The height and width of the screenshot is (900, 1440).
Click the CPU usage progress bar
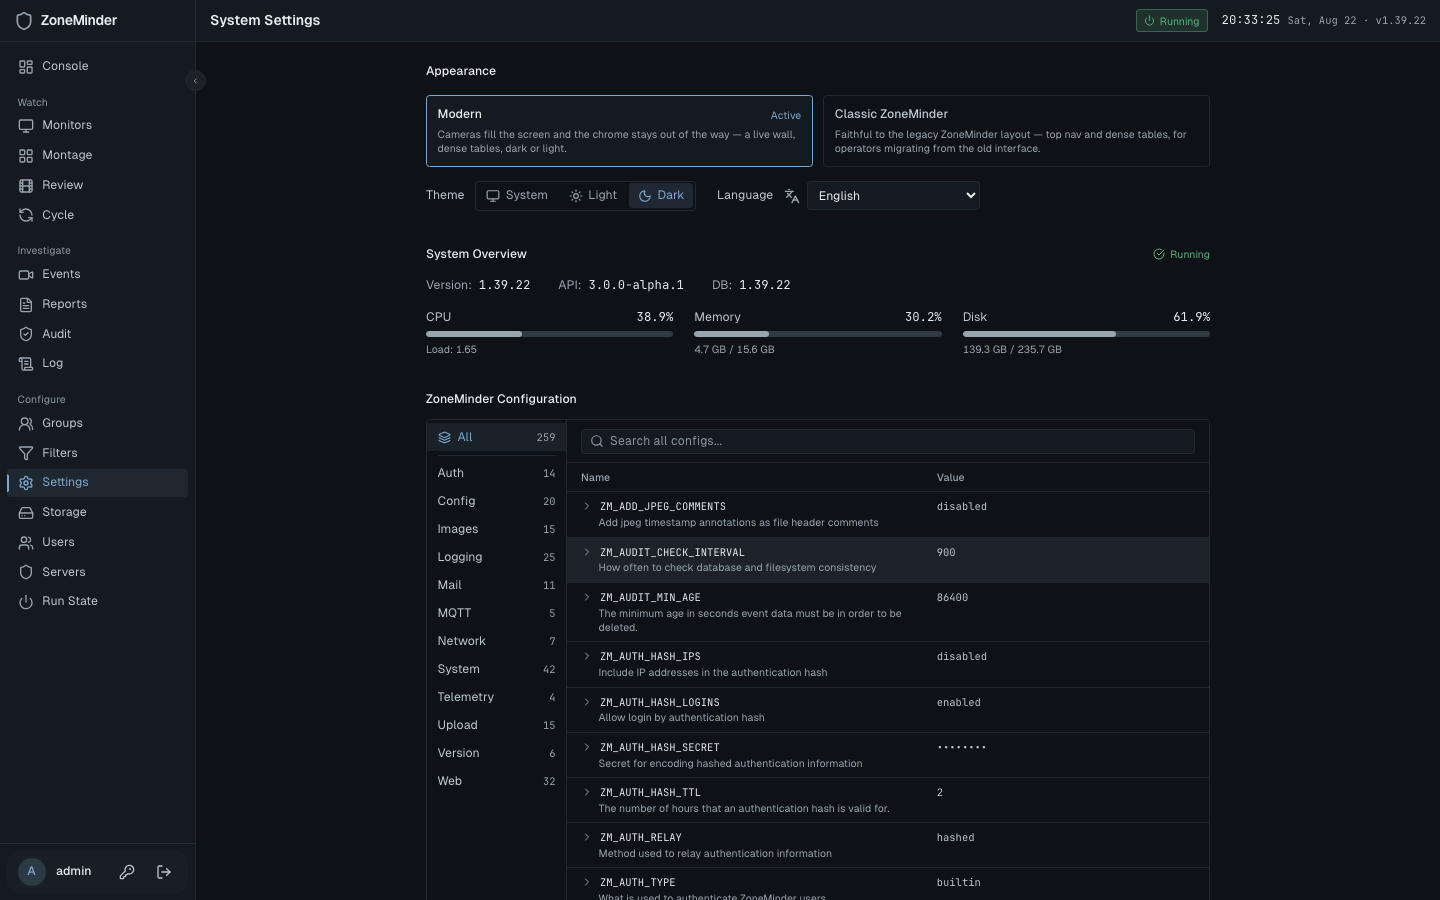(x=549, y=334)
